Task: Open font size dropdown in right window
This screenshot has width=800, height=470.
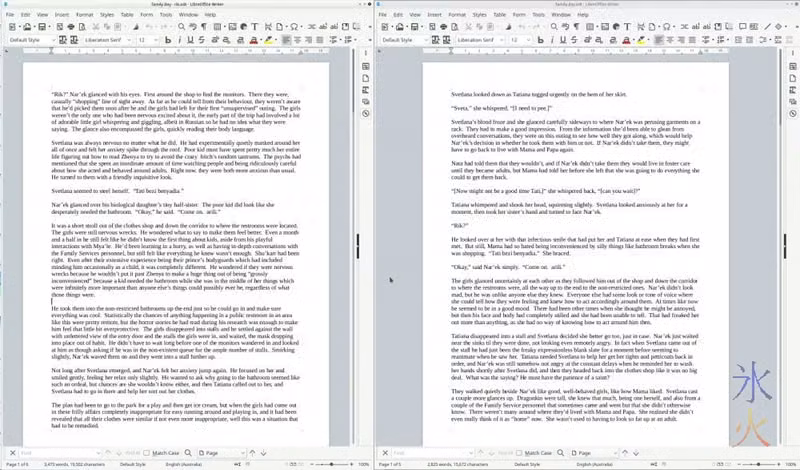Action: point(529,40)
